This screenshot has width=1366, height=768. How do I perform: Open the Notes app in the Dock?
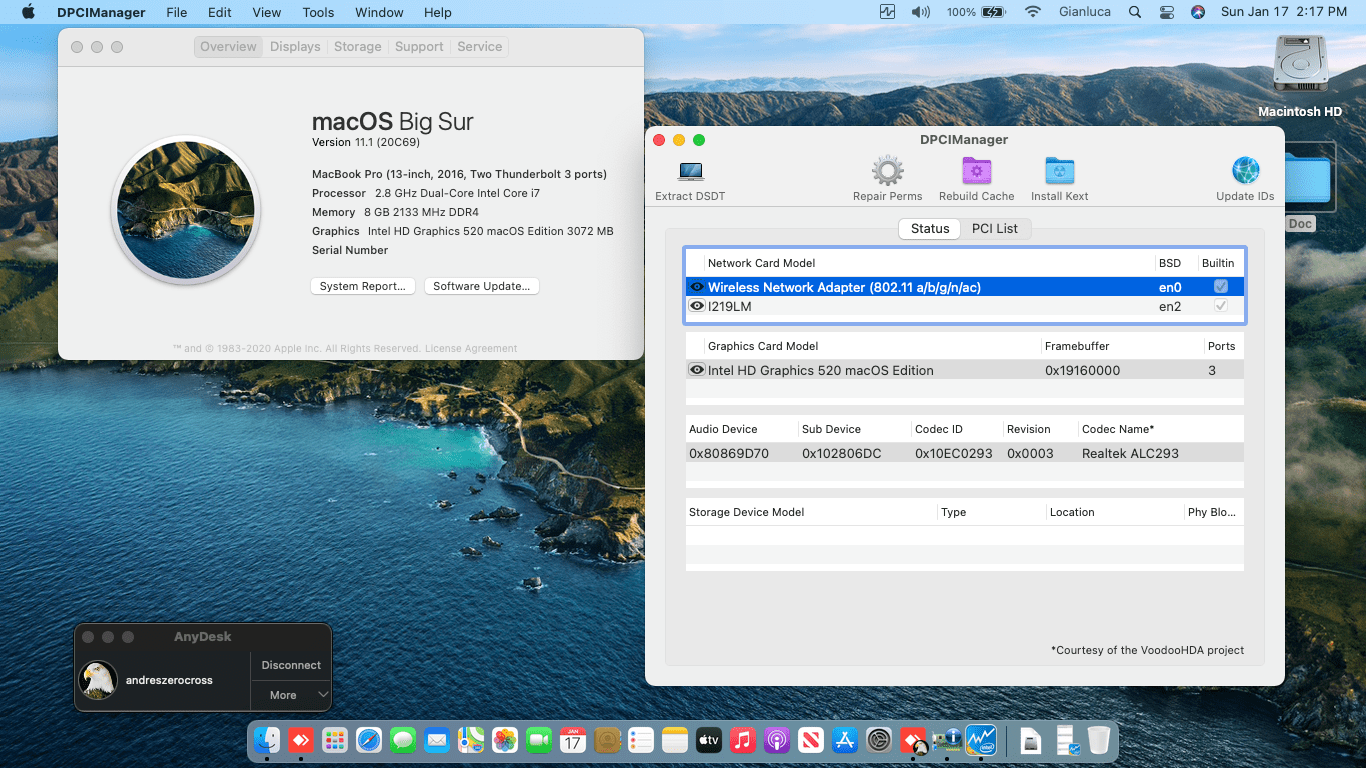point(675,740)
